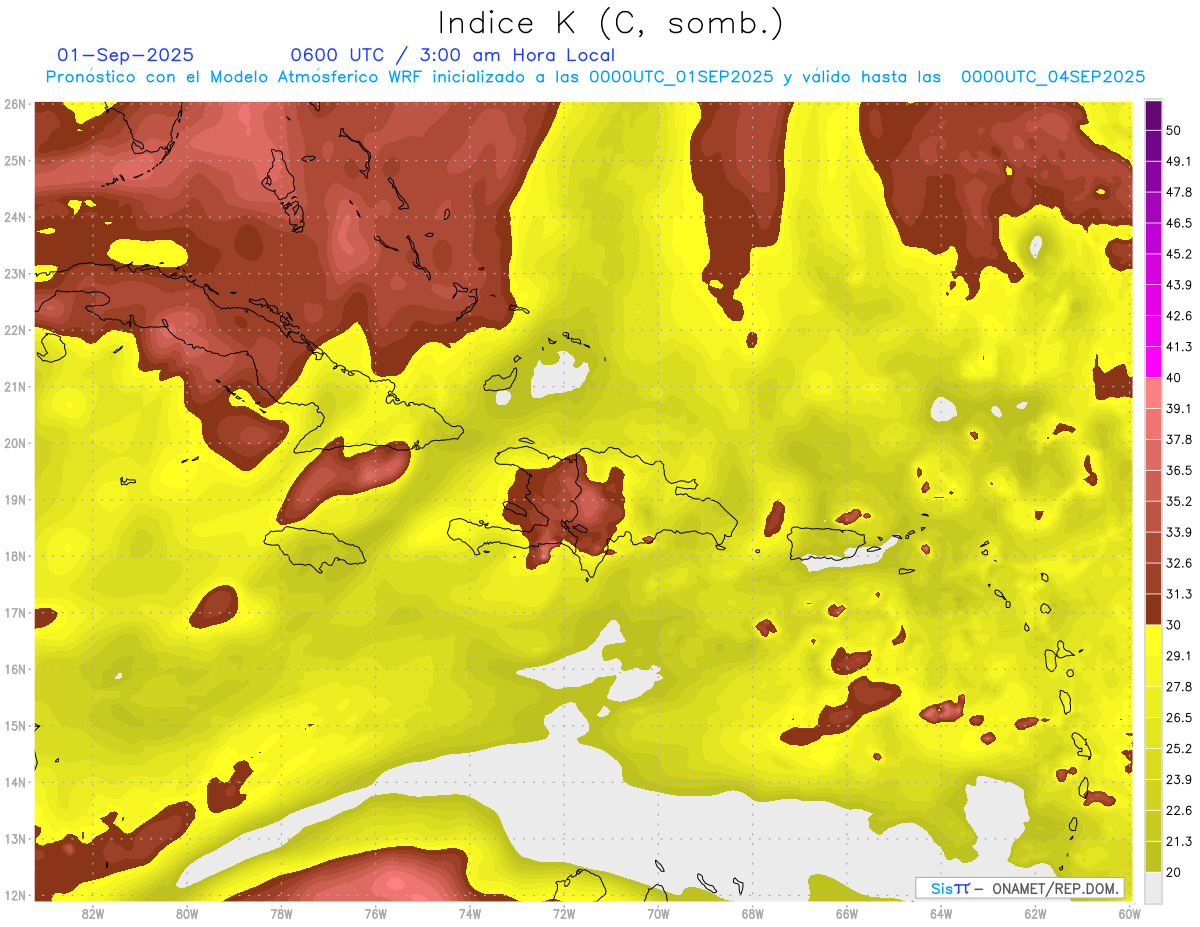Click the colorbar value 37.8
Image resolution: width=1200 pixels, height=927 pixels.
point(1178,439)
